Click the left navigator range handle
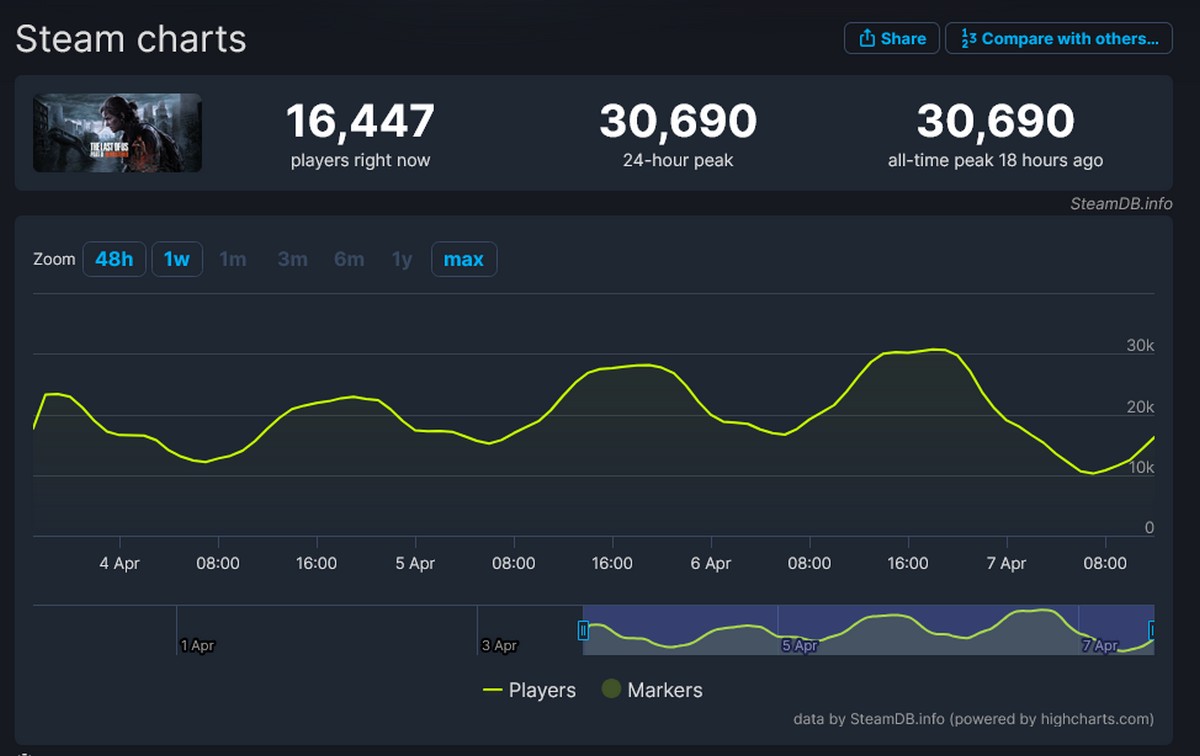Image resolution: width=1200 pixels, height=756 pixels. (583, 630)
